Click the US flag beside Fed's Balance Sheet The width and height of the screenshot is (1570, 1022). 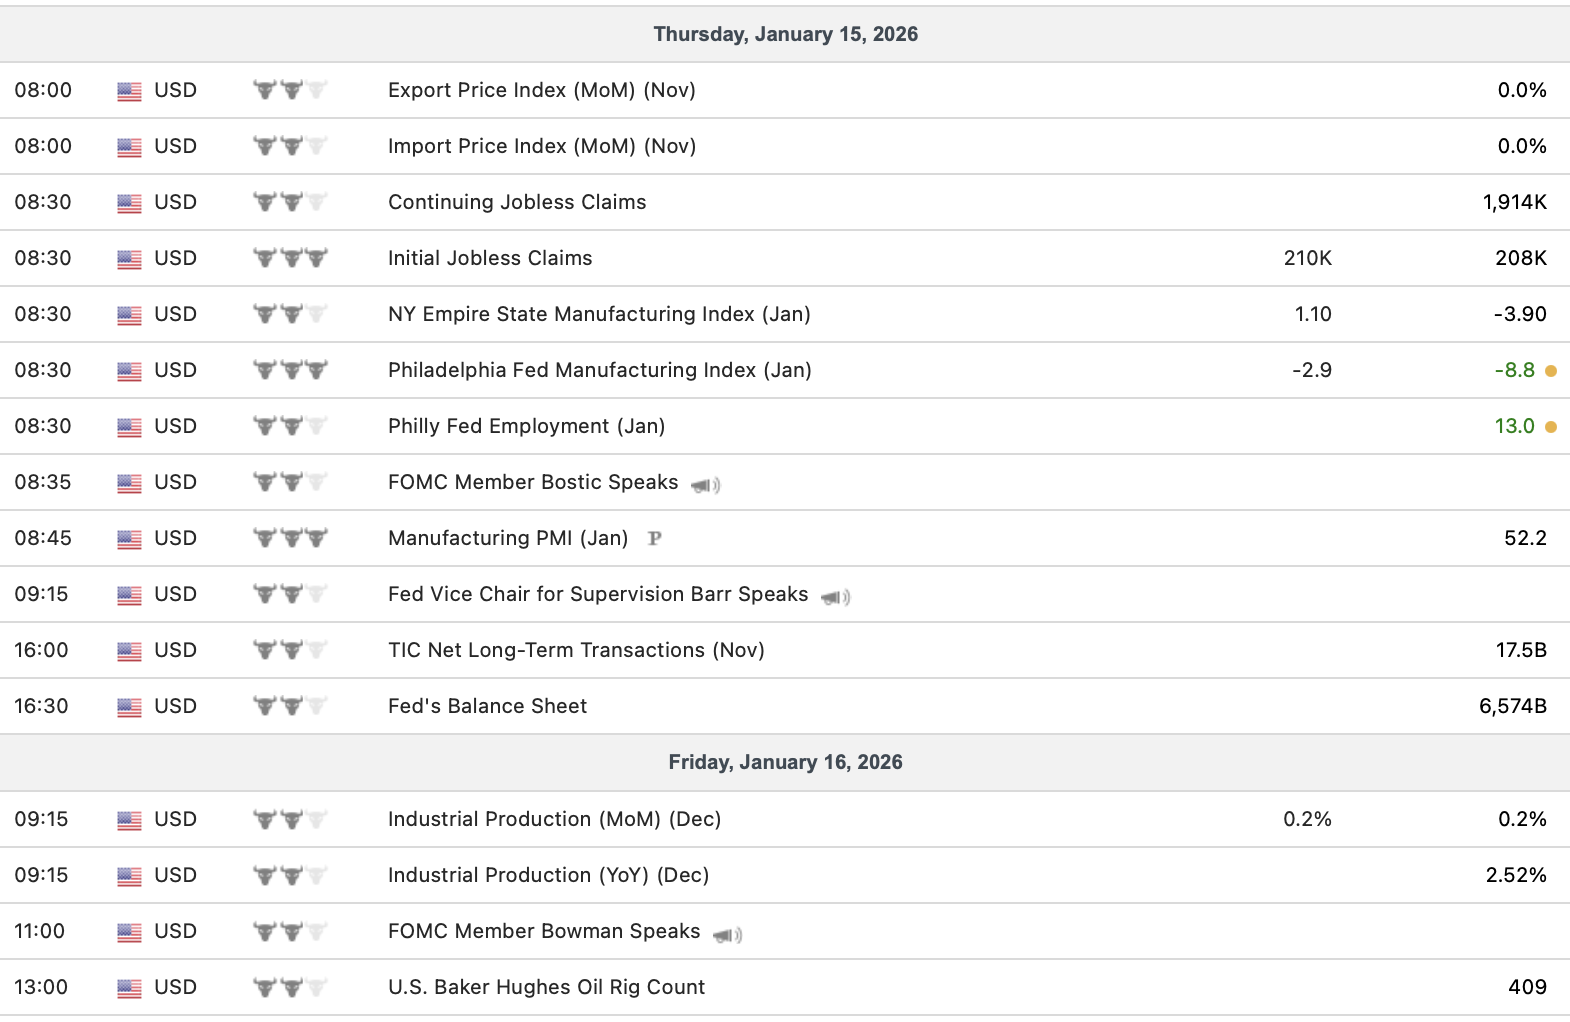click(x=129, y=707)
